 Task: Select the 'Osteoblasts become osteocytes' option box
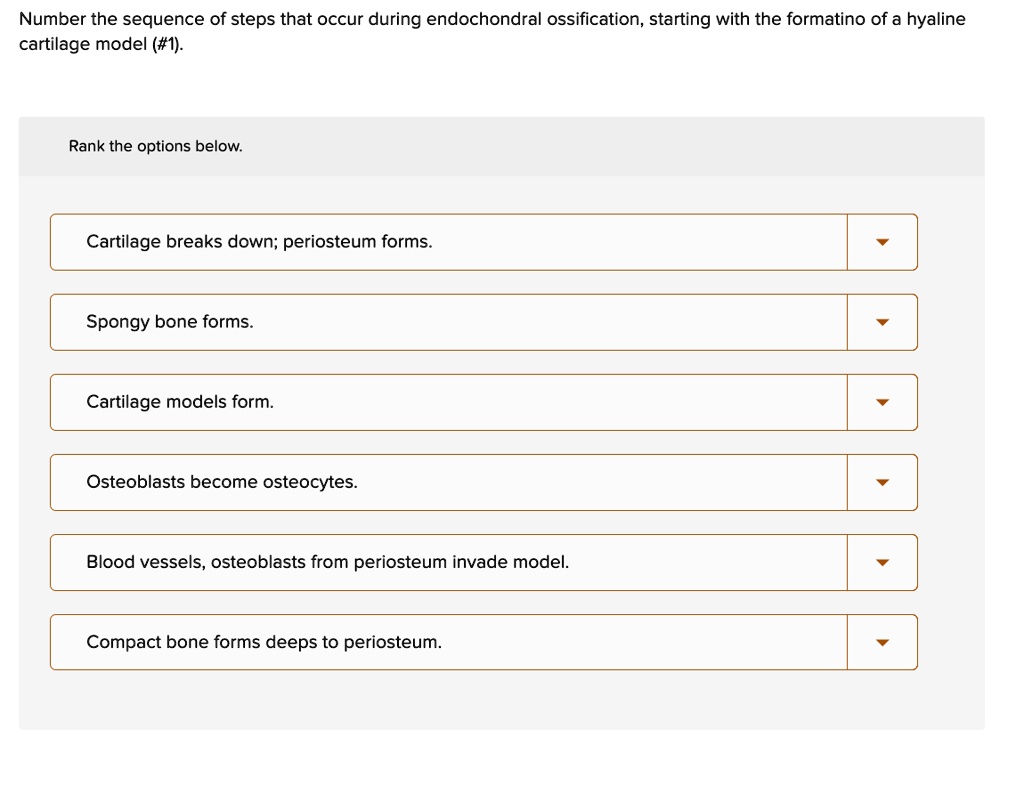pos(448,482)
